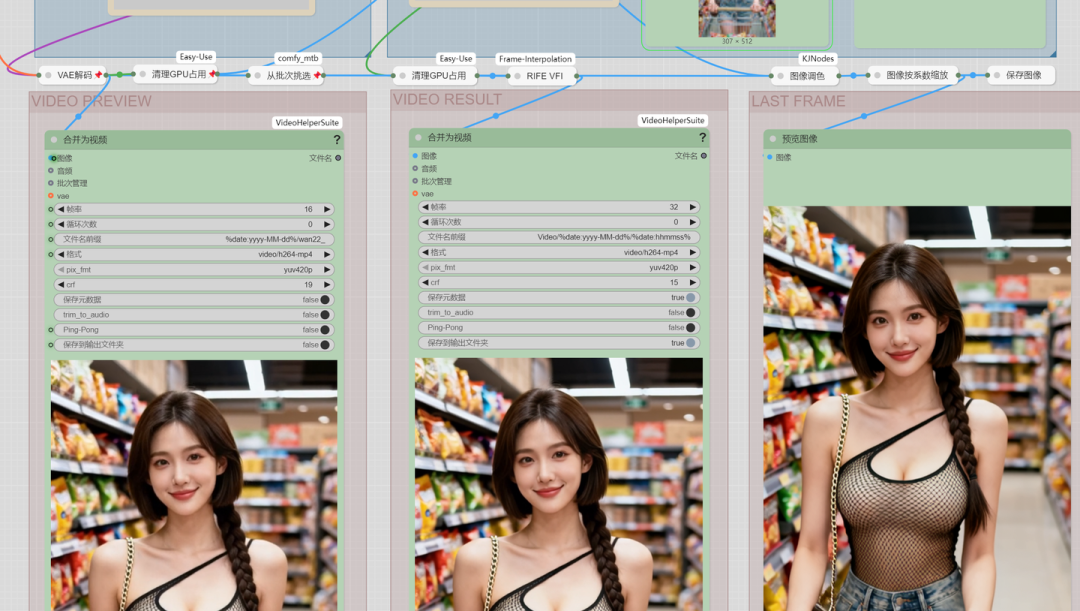This screenshot has height=611, width=1080.
Task: Toggle trim_to_audio in VIDEO RESULT node
Action: pyautogui.click(x=690, y=313)
